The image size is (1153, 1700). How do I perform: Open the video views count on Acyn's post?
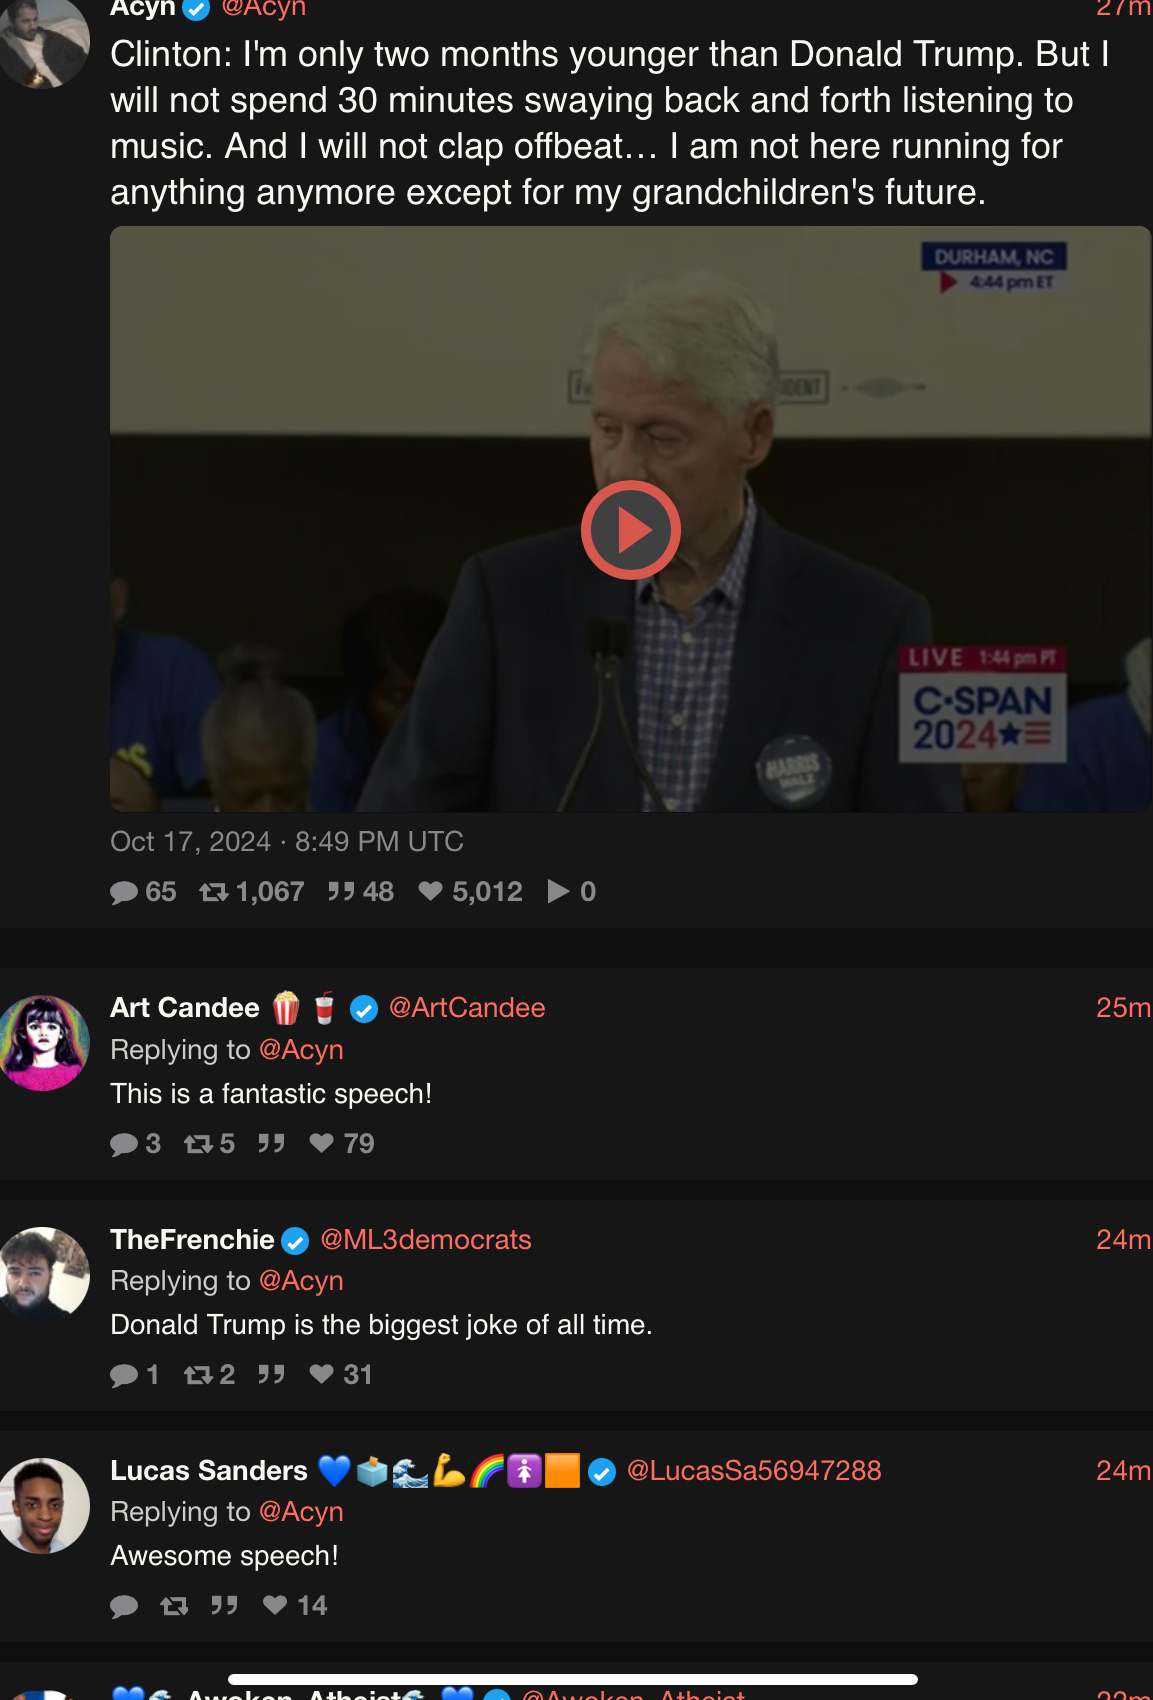pos(572,892)
